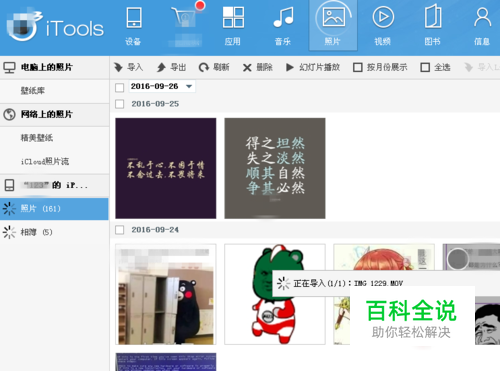
Task: Go to the 视频 (Video) section
Action: [x=383, y=27]
